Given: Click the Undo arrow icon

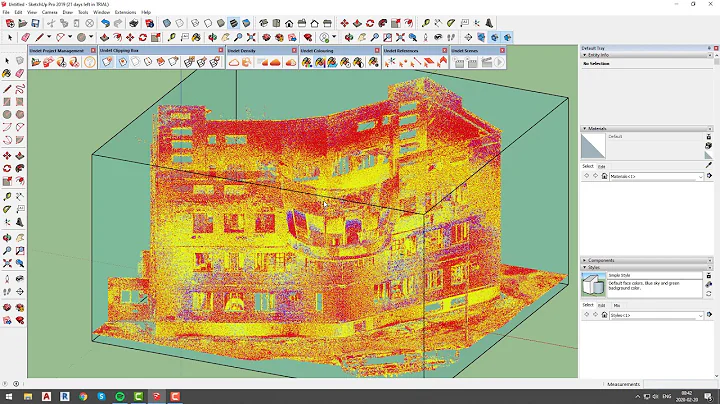Looking at the screenshot, I should tap(106, 23).
